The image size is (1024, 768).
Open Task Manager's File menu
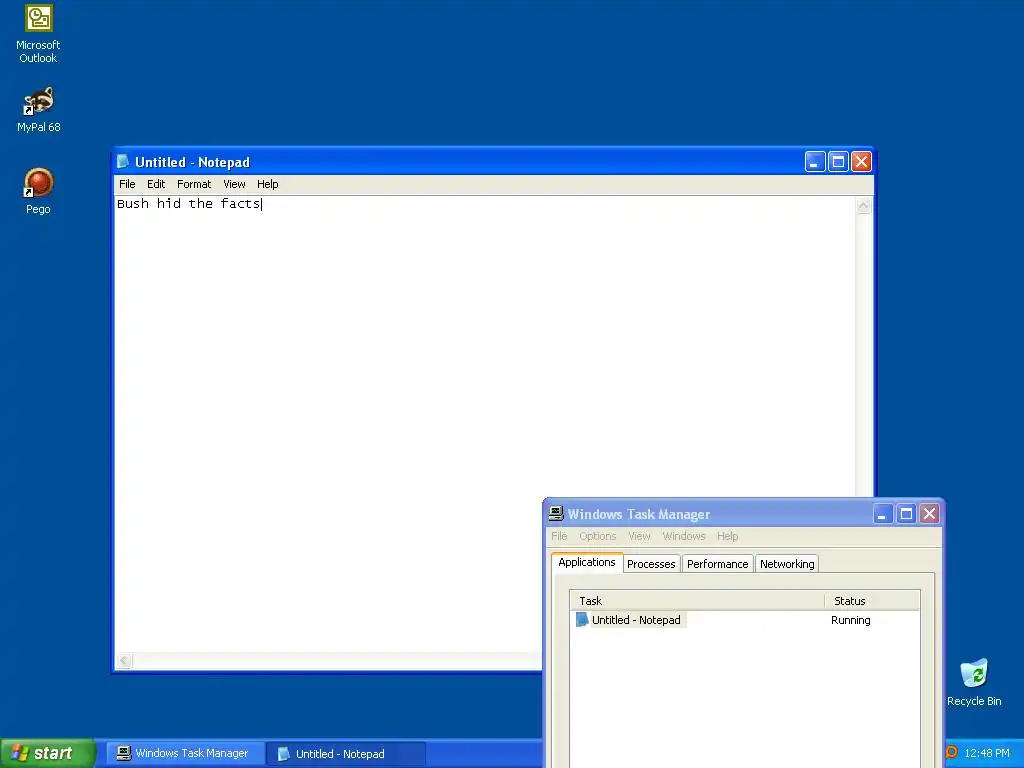click(x=559, y=536)
